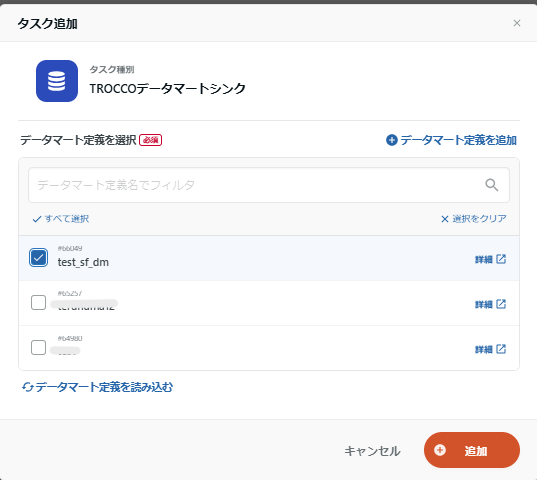Click the X icon beside 選択をクリア
Viewport: 537px width, 480px height.
click(x=445, y=219)
